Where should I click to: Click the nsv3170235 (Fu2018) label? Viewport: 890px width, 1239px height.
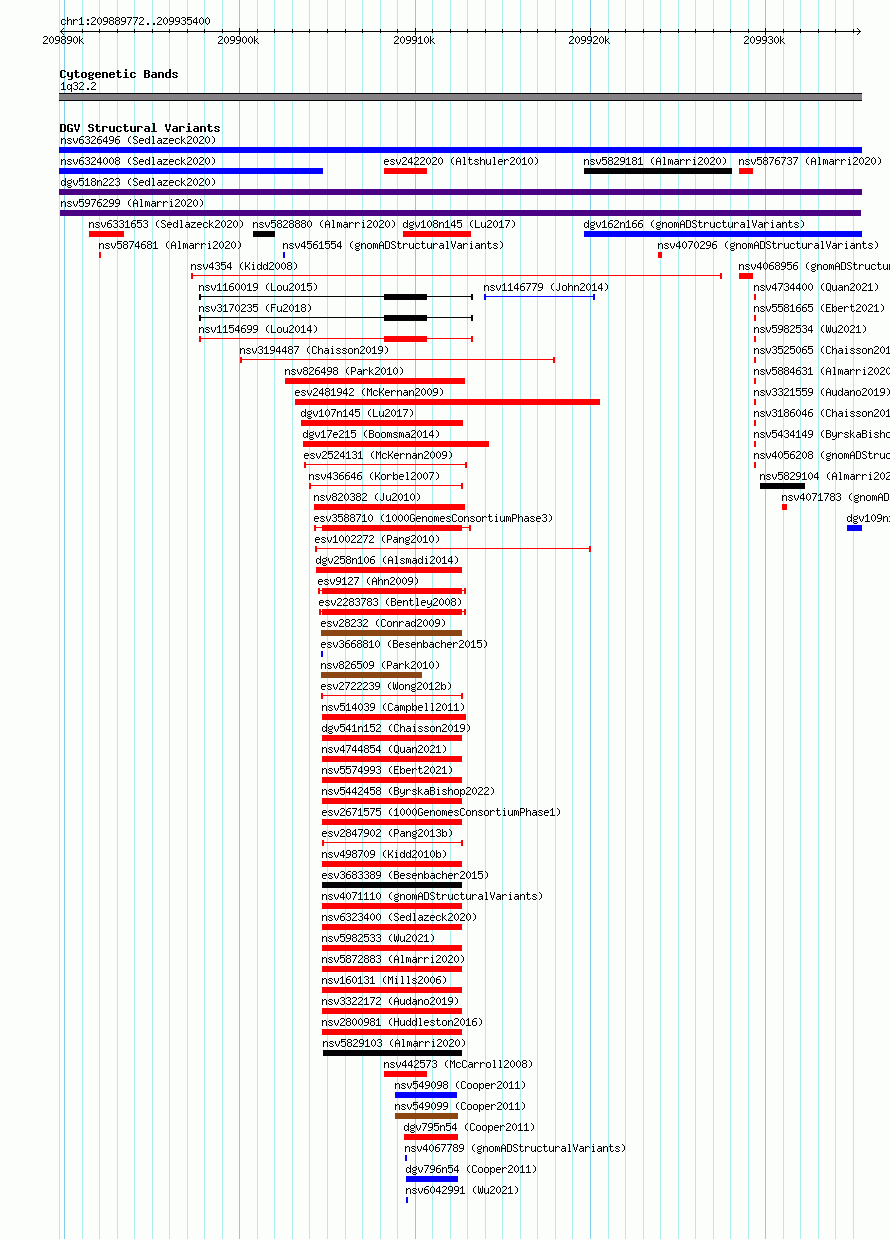255,308
